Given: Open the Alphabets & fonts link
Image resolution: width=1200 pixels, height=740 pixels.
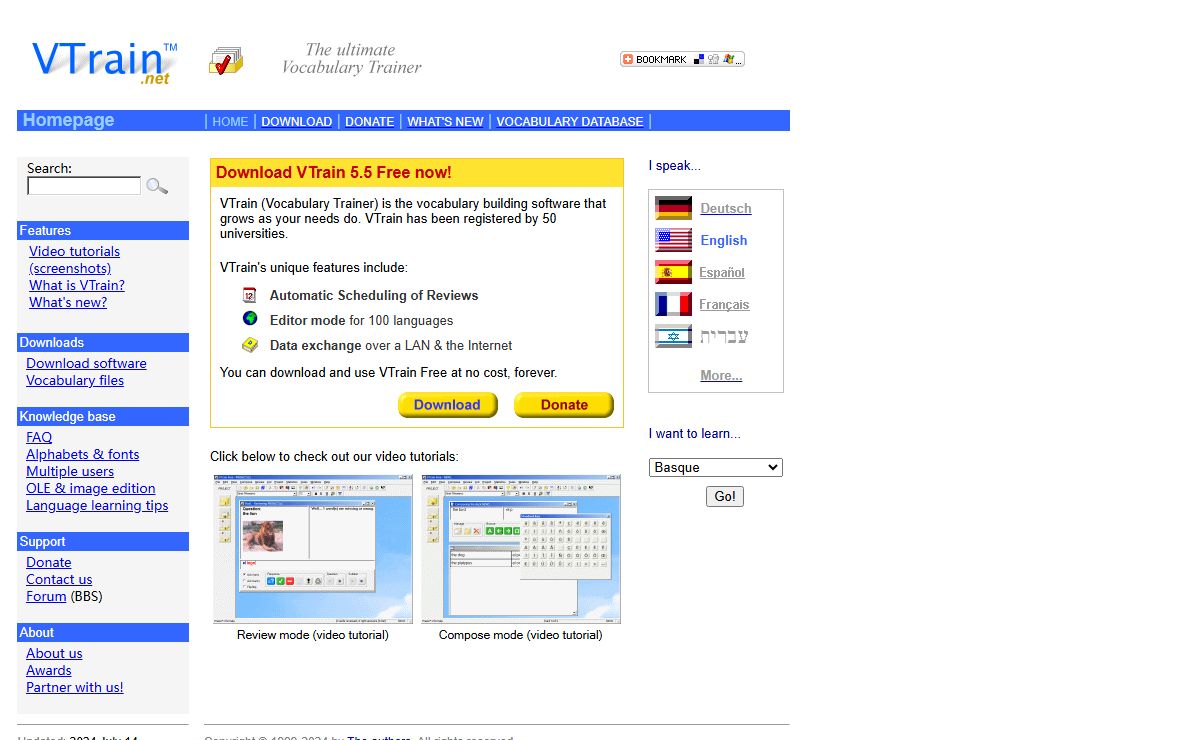Looking at the screenshot, I should (83, 454).
